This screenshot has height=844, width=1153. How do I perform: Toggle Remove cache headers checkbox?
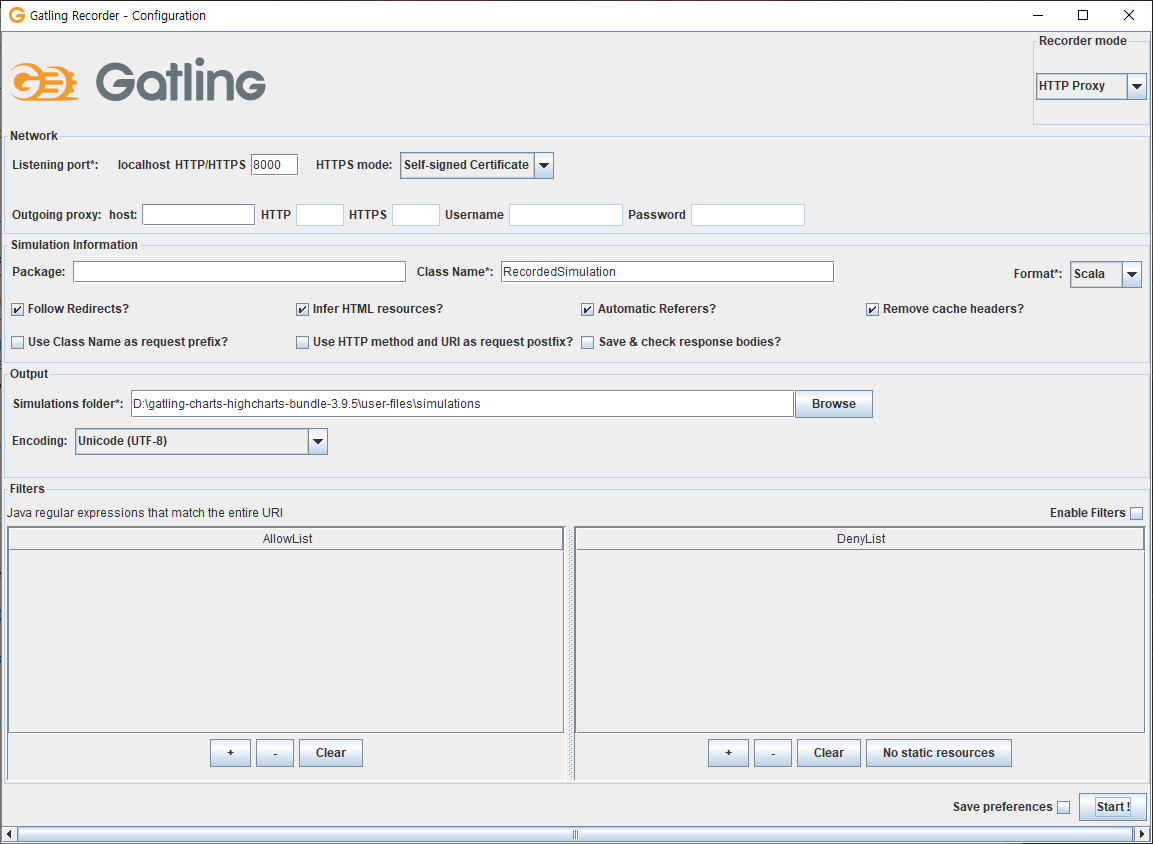click(872, 310)
